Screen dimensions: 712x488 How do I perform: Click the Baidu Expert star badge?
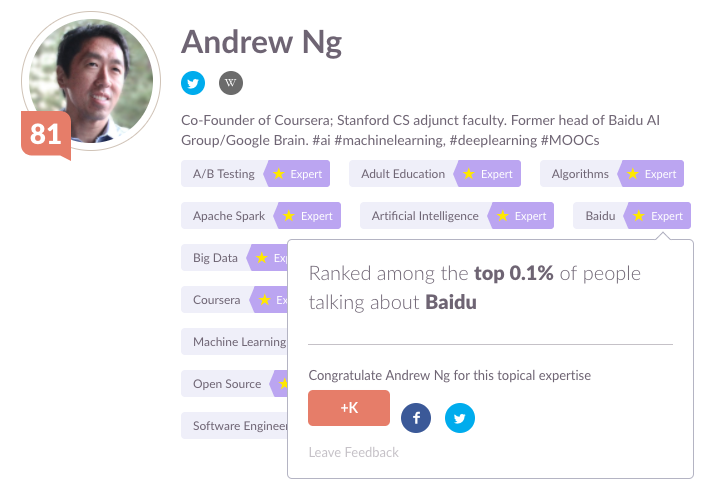660,216
